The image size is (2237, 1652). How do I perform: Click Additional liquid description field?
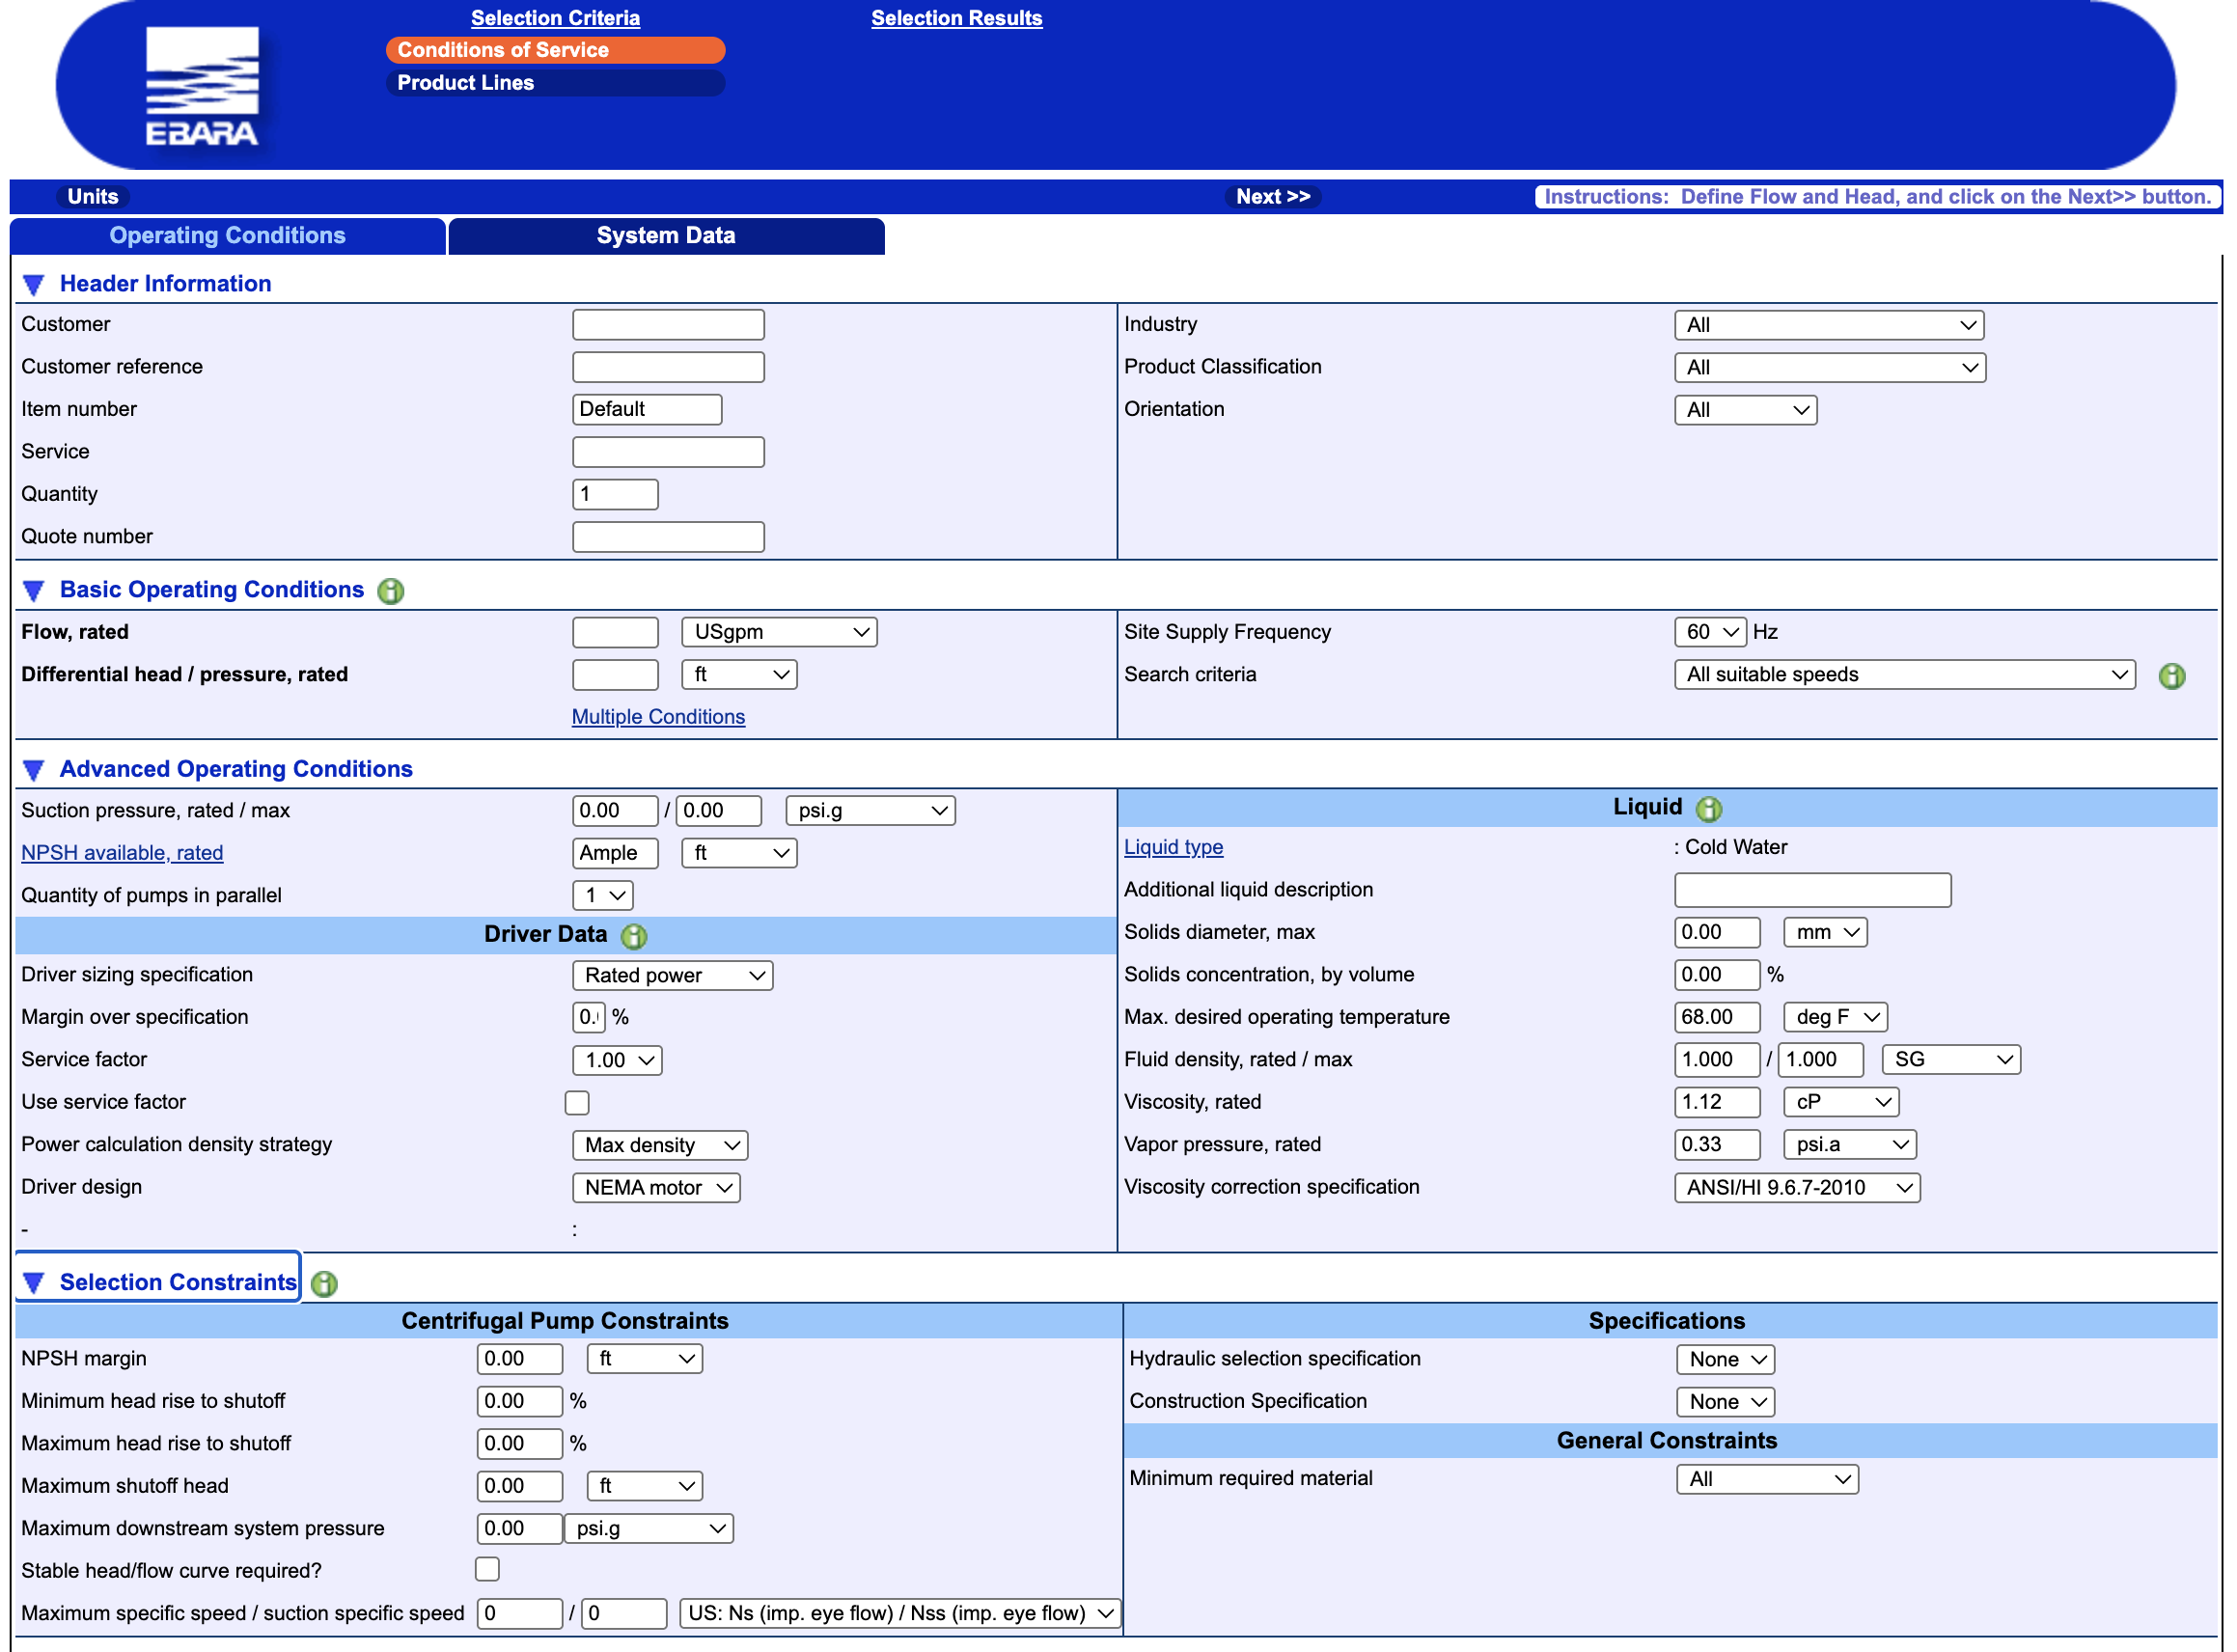click(1812, 890)
